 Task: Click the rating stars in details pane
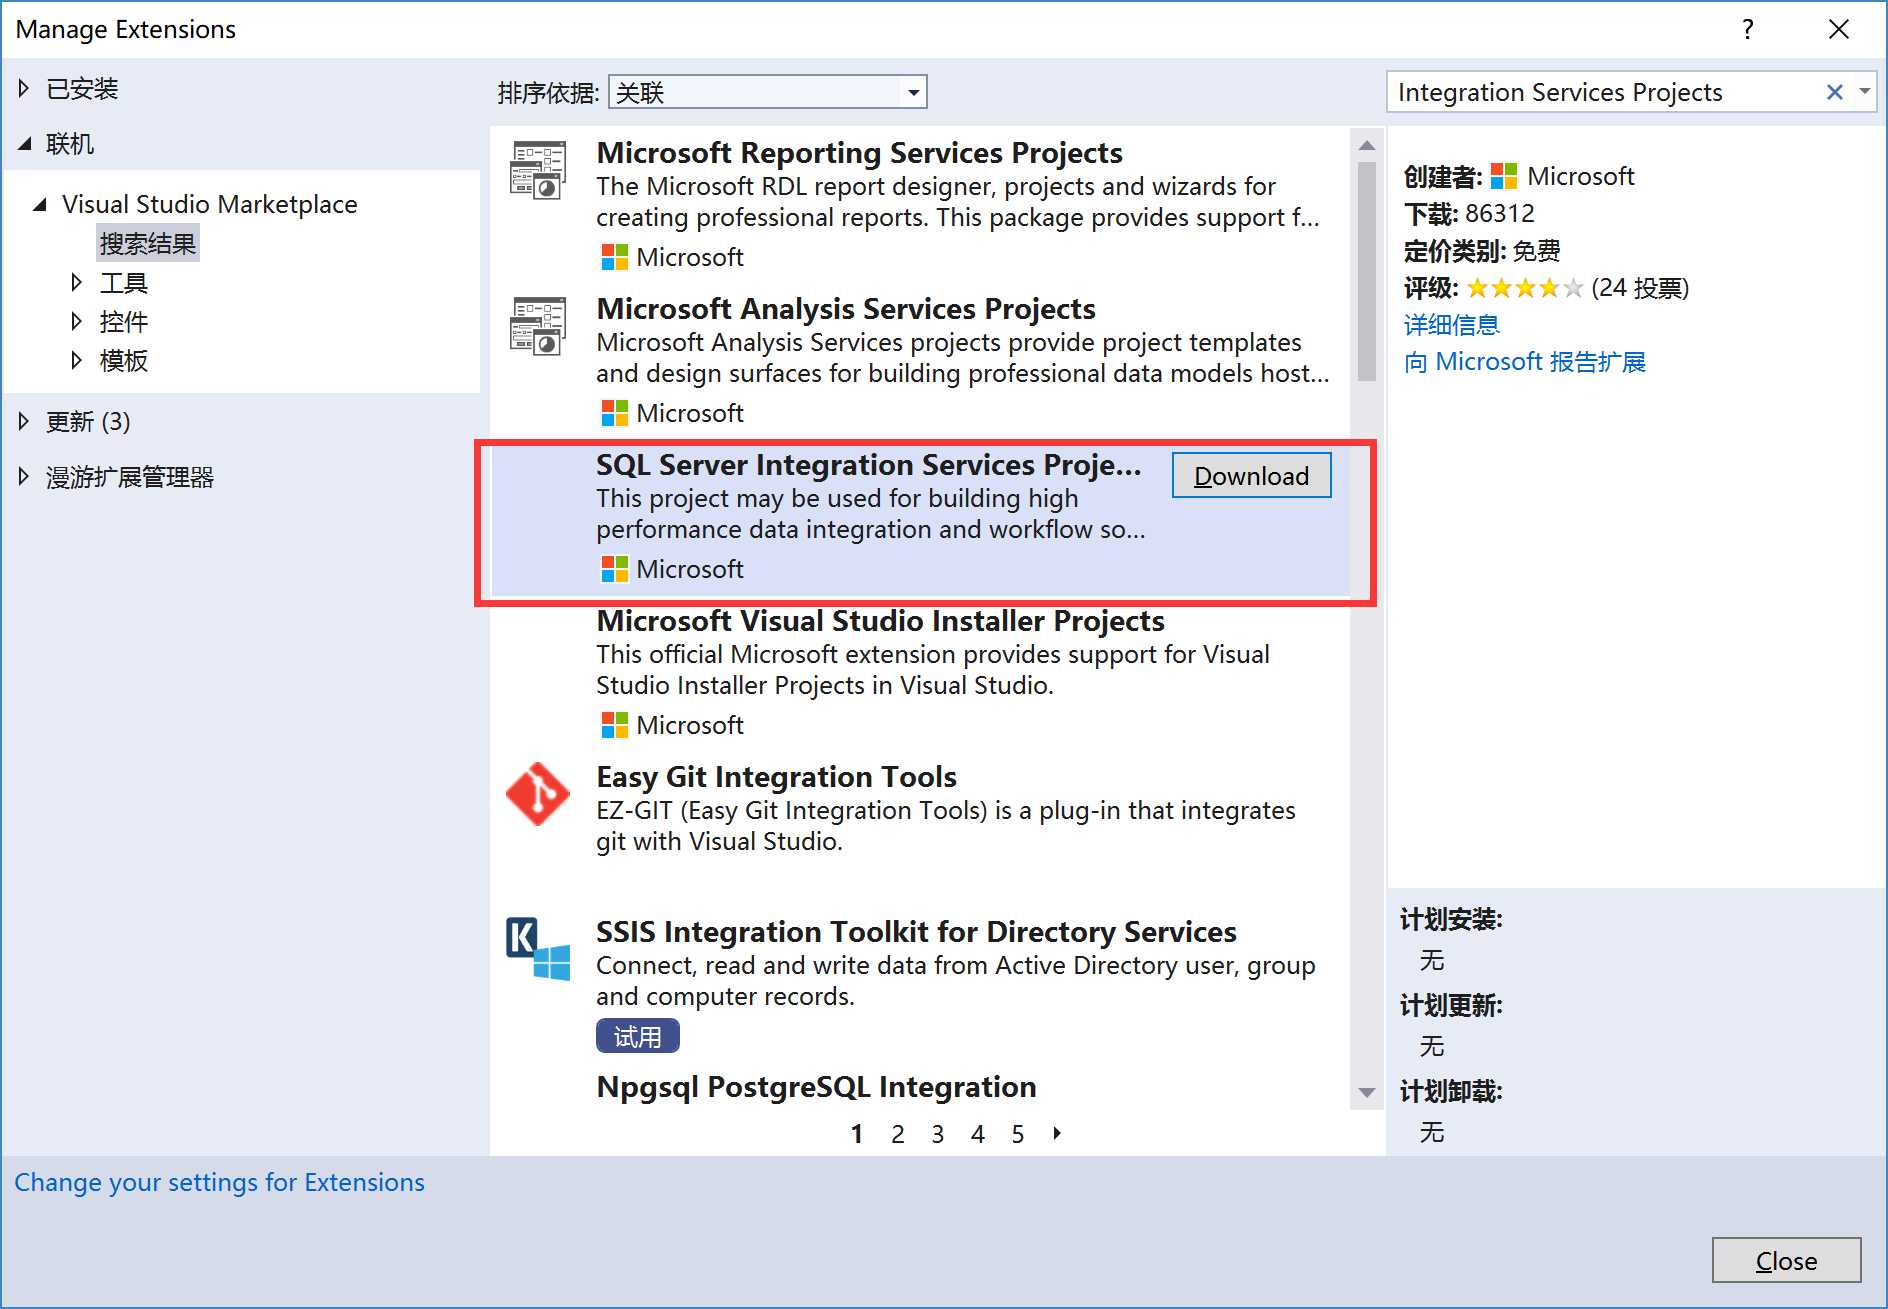click(x=1525, y=288)
